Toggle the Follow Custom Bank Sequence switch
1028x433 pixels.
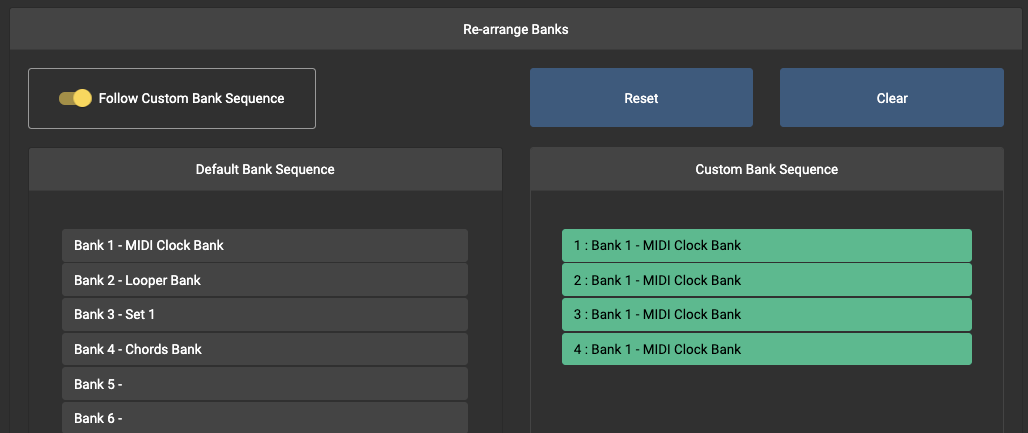[x=75, y=98]
